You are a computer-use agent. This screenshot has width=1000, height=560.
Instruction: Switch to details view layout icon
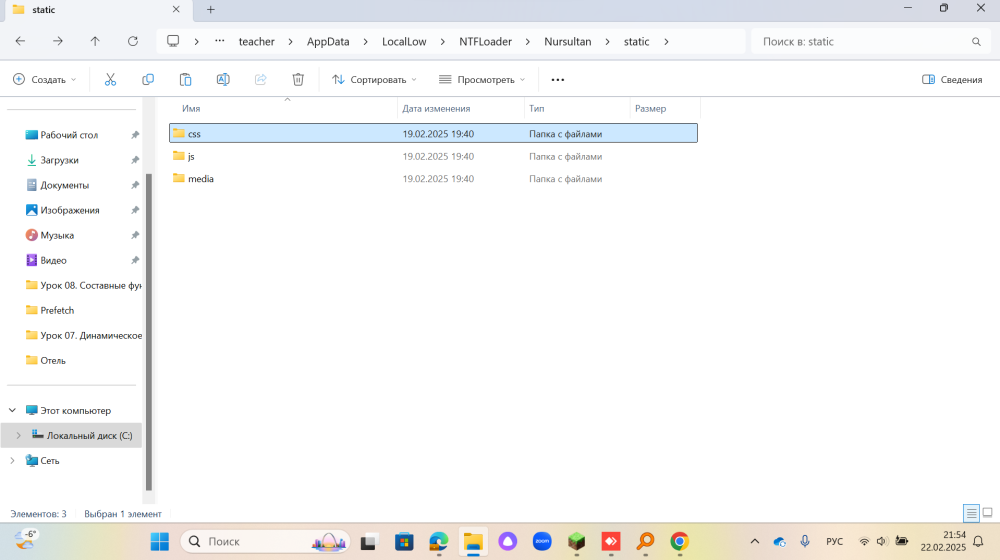[x=971, y=513]
